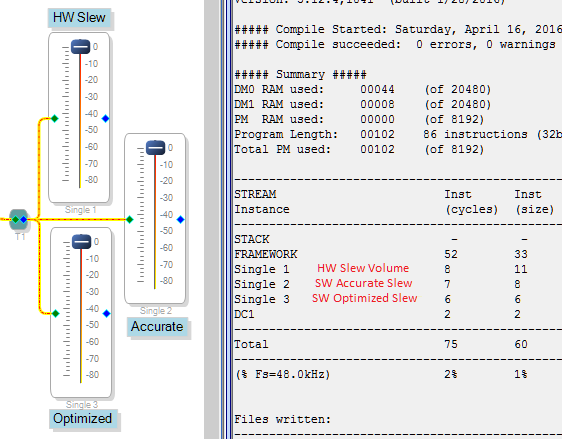Click the green input pin of Single 3
The width and height of the screenshot is (562, 439).
tap(56, 314)
